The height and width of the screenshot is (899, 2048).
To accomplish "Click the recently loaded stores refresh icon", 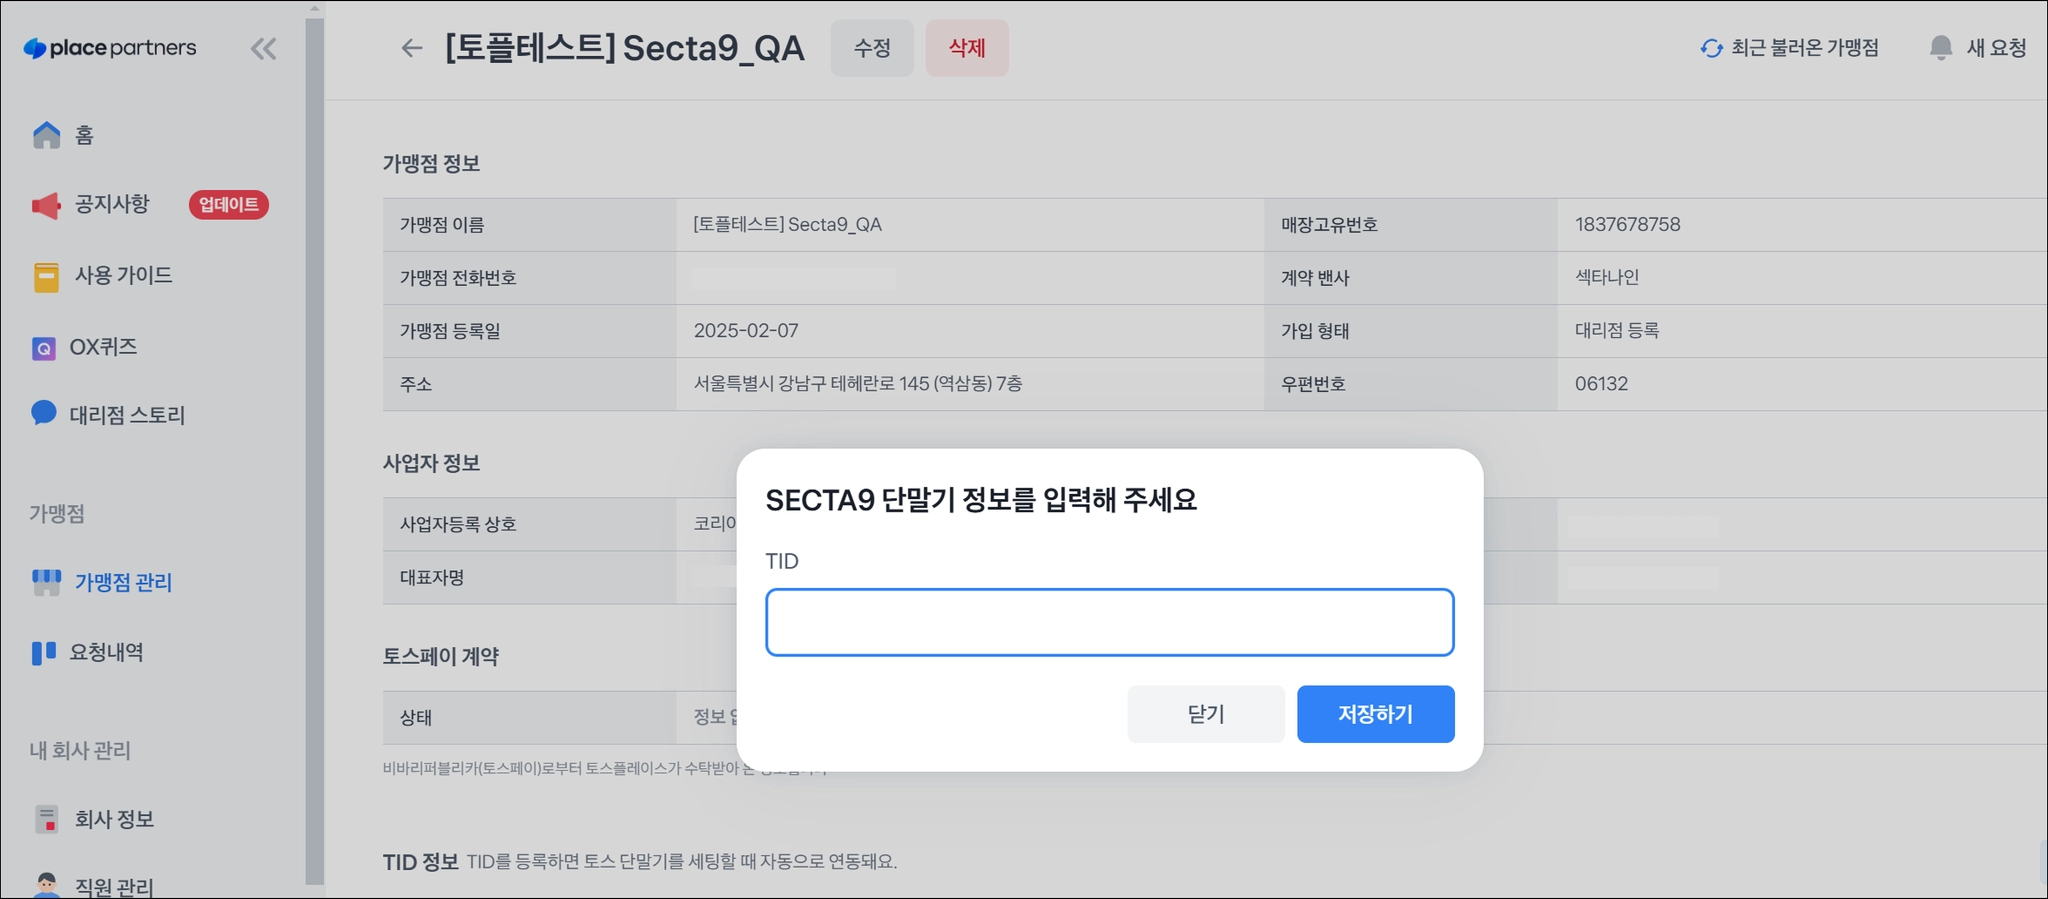I will (1711, 48).
